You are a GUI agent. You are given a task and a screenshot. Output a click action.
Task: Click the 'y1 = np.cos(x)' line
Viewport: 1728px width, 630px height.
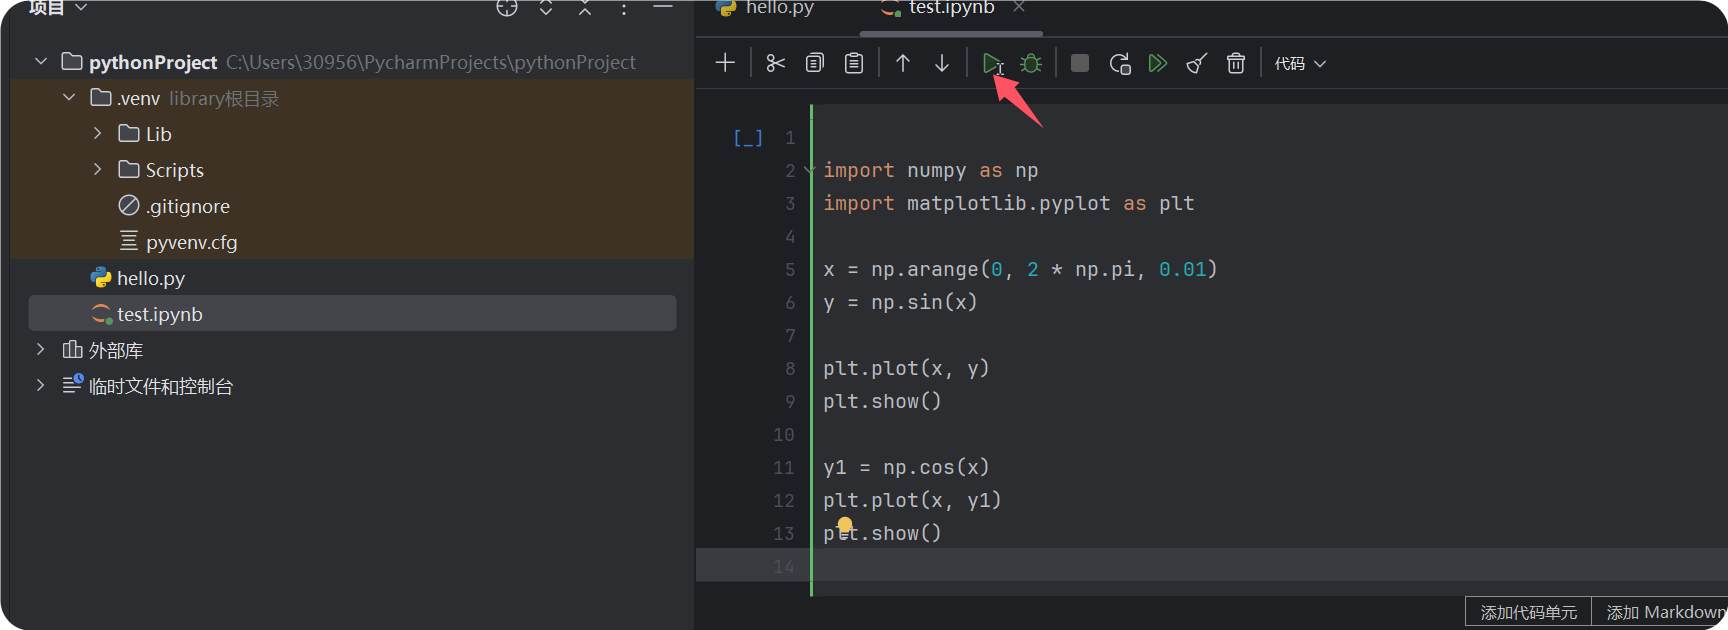pyautogui.click(x=906, y=468)
